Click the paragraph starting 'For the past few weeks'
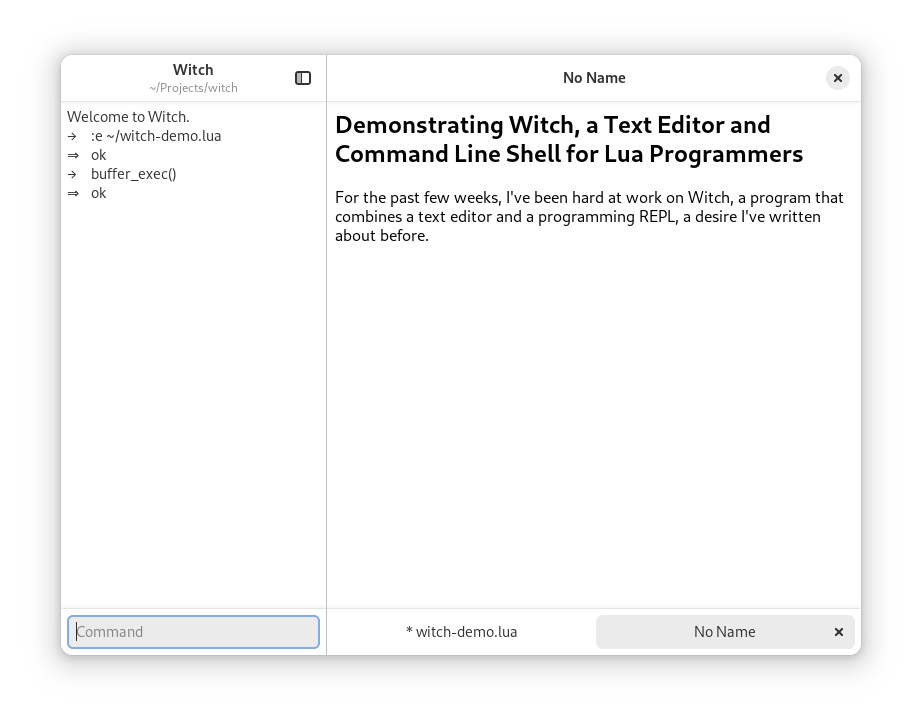This screenshot has height=722, width=922. point(589,216)
